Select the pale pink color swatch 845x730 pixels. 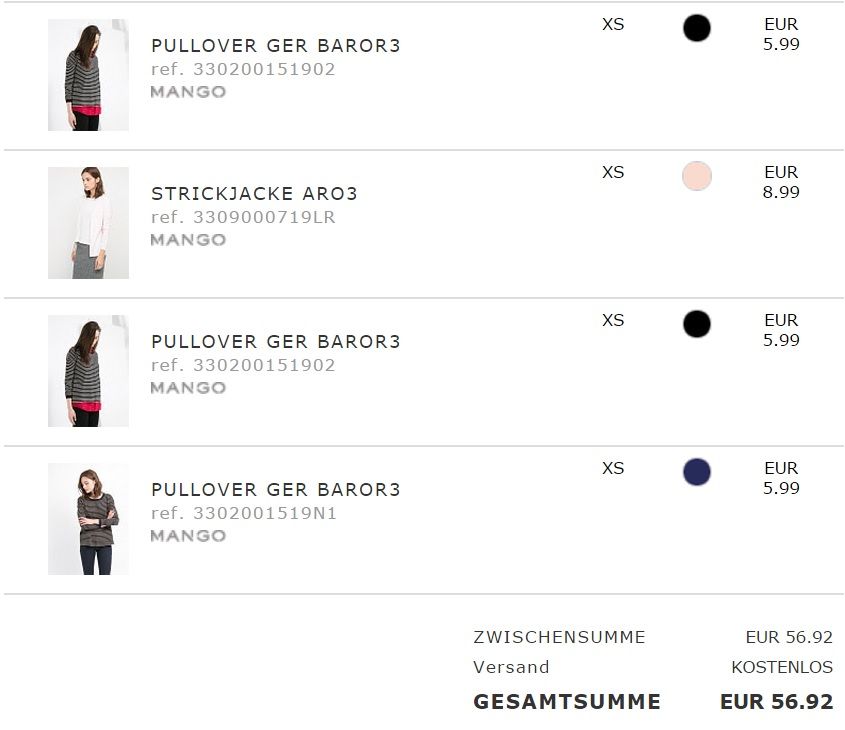697,176
